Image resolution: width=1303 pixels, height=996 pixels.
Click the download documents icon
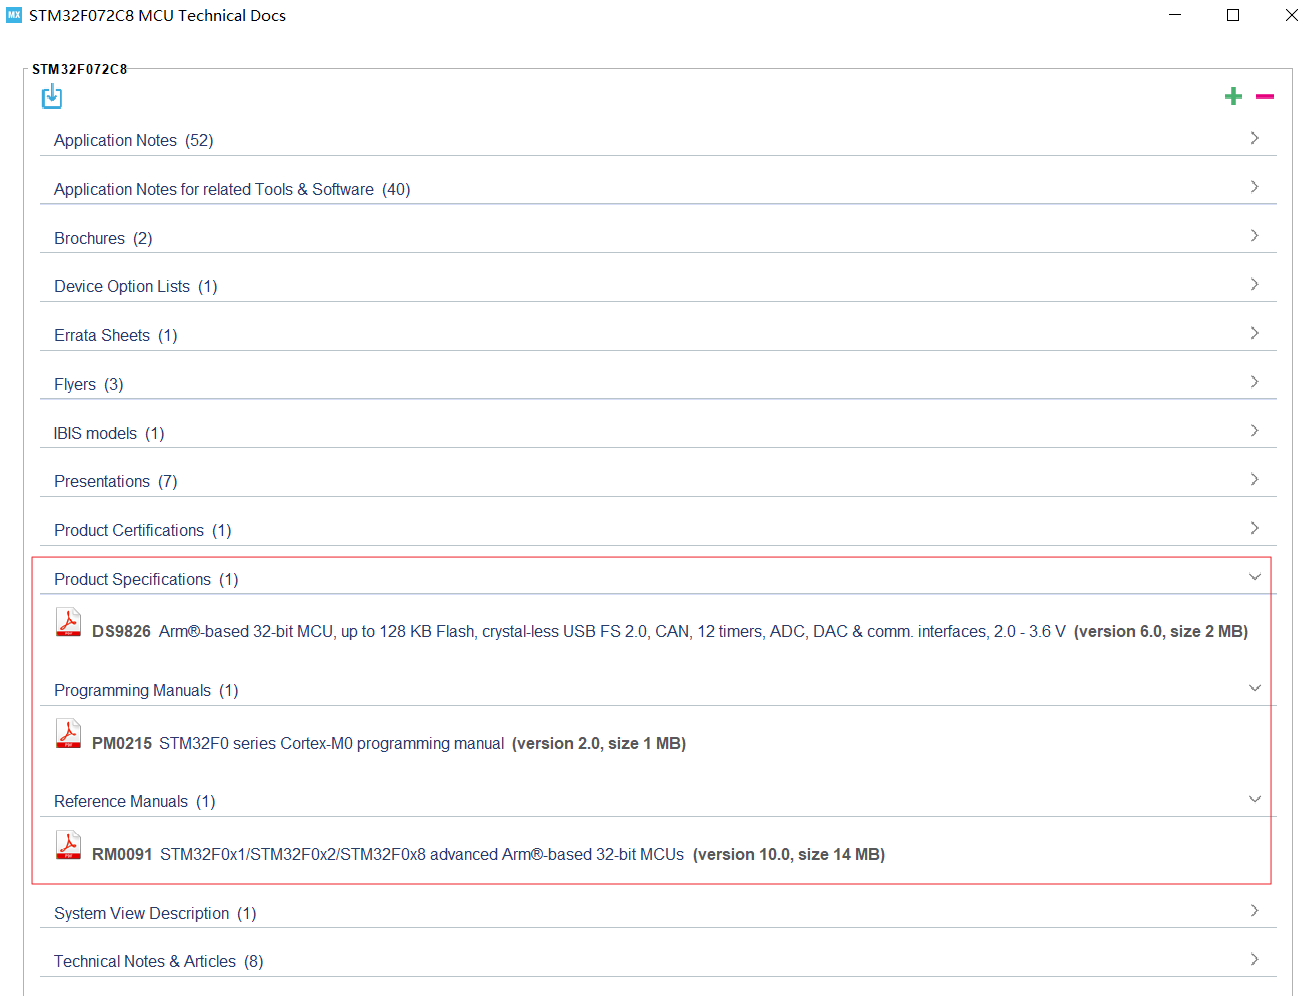pos(52,97)
